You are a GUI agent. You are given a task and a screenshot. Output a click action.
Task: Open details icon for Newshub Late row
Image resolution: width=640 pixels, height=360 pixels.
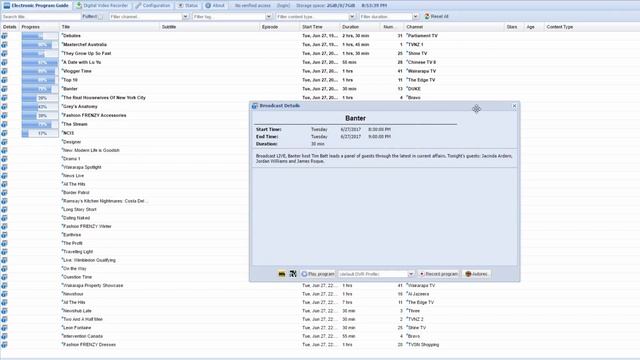[4, 311]
